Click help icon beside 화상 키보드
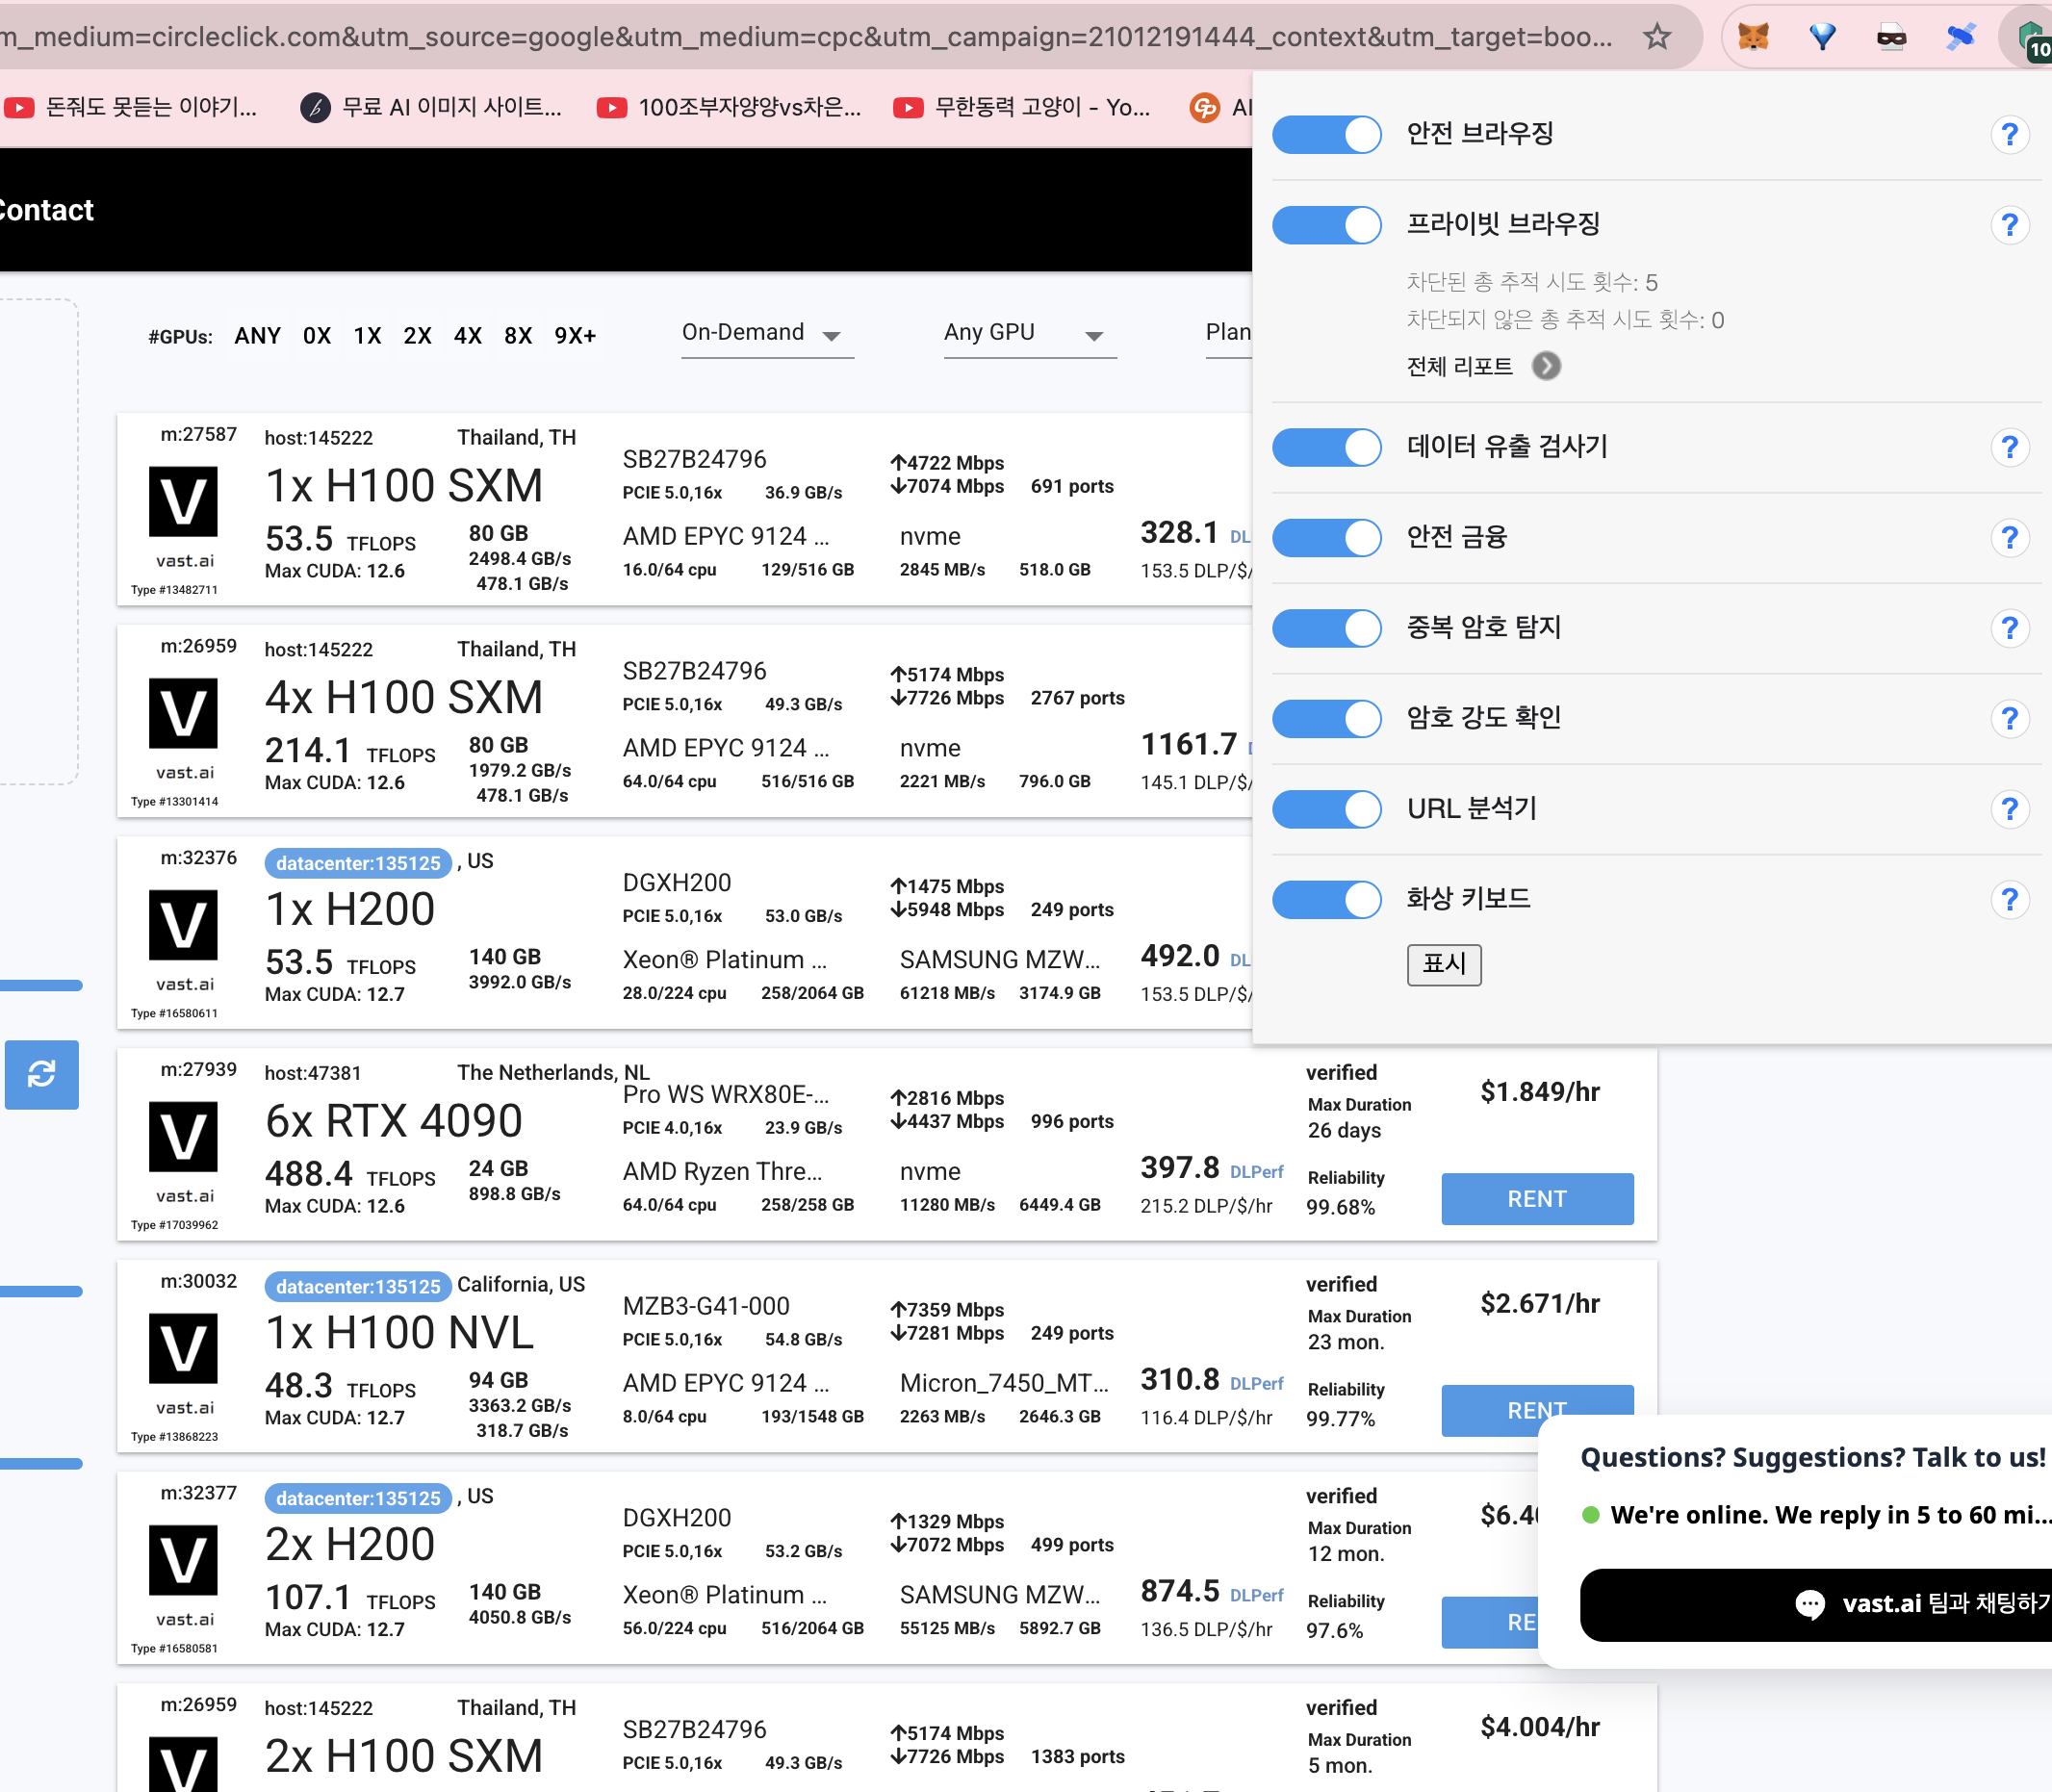2052x1792 pixels. [2009, 899]
